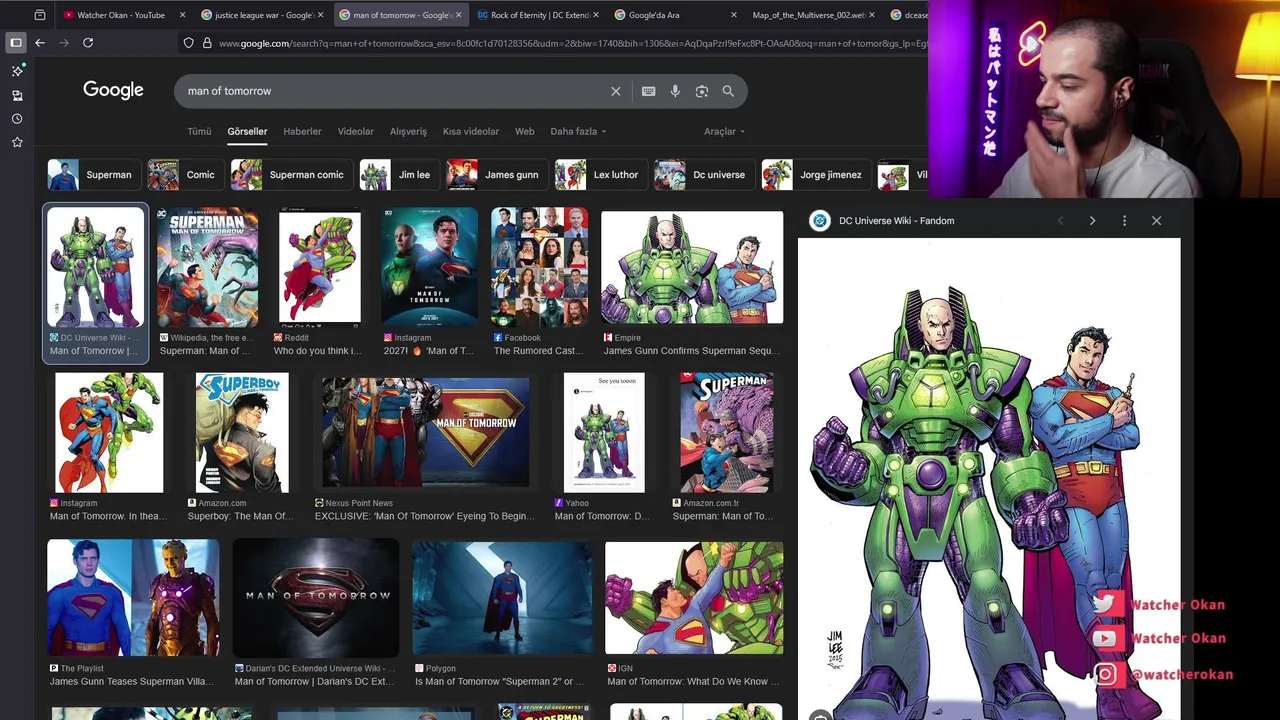Select the Videolar search category
The height and width of the screenshot is (720, 1280).
(355, 131)
